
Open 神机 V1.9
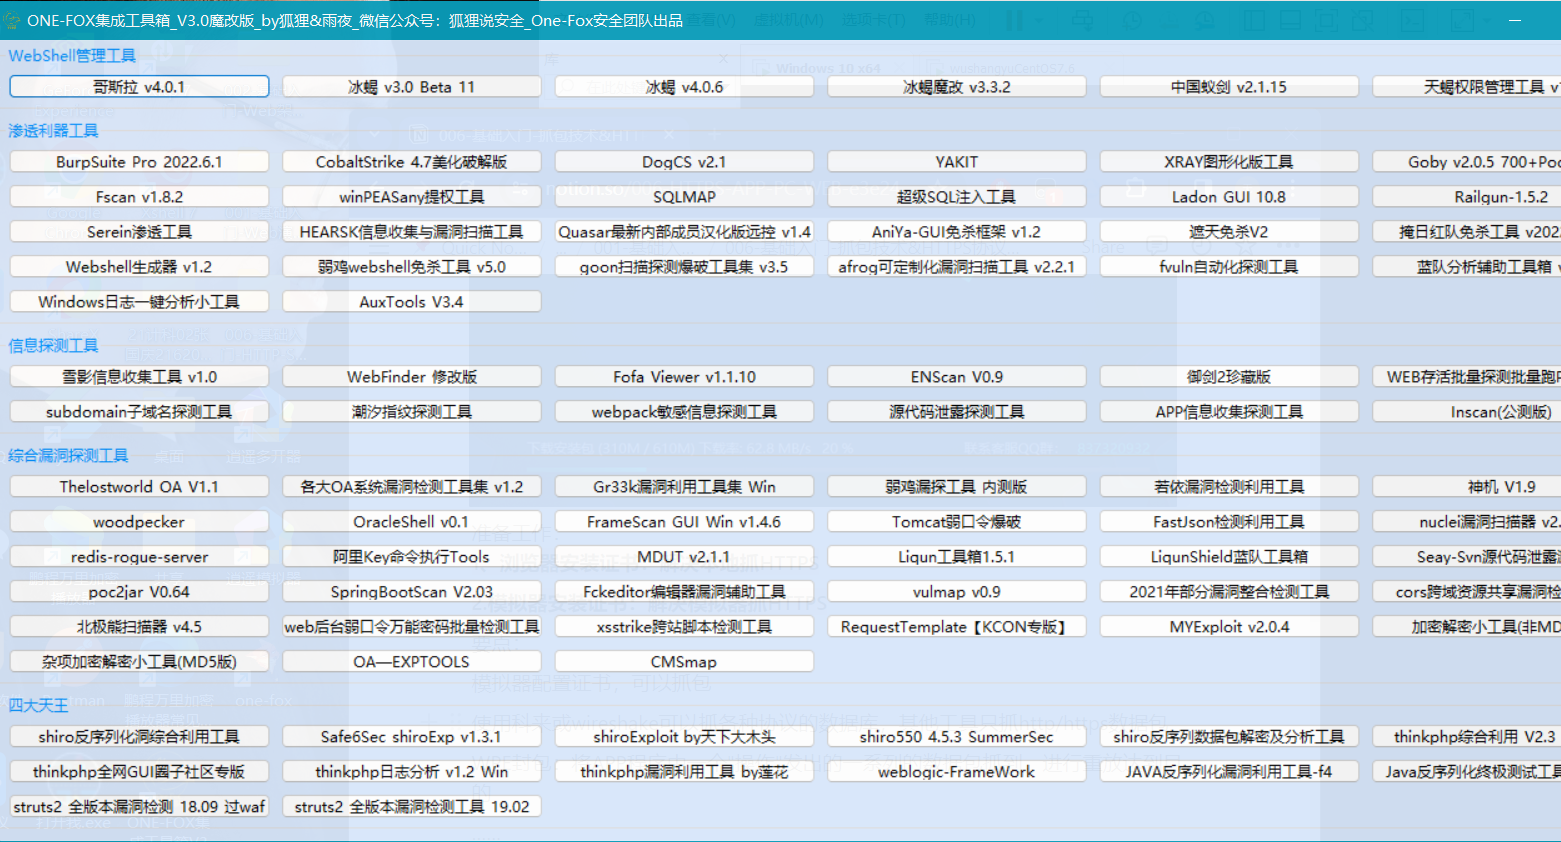[1467, 487]
